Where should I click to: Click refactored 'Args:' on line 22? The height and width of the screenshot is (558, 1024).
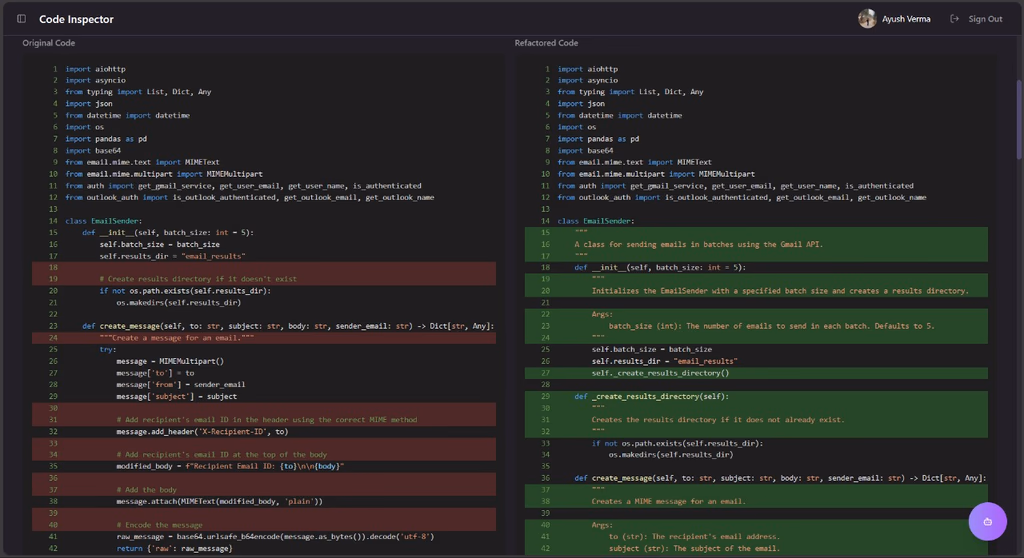pos(602,314)
